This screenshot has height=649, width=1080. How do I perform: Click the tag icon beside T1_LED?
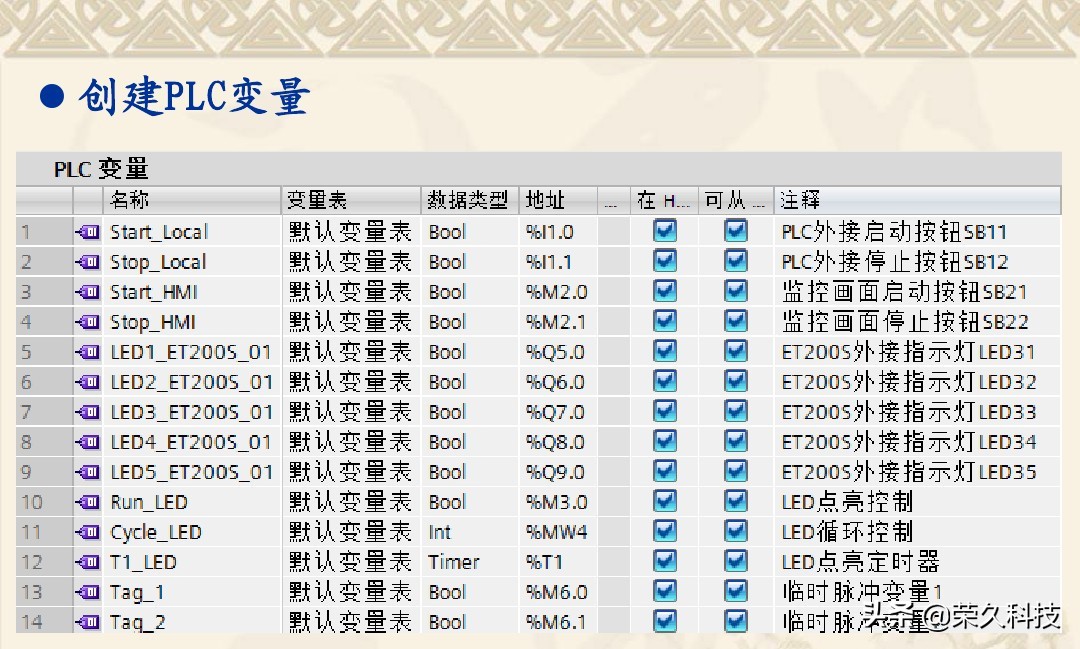87,562
